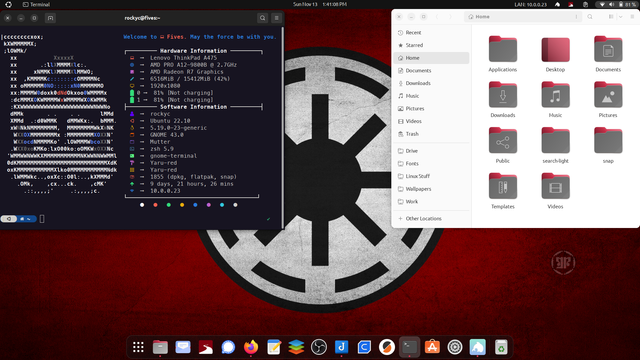Click the red tray icon in top bar

[571, 4]
